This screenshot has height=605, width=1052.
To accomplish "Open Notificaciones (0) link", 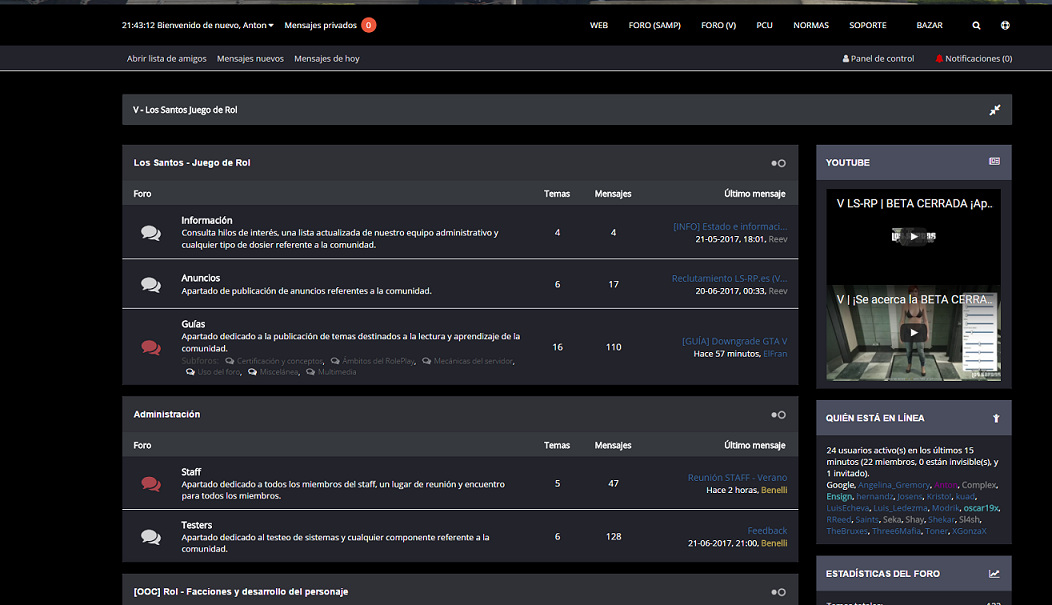I will (979, 59).
